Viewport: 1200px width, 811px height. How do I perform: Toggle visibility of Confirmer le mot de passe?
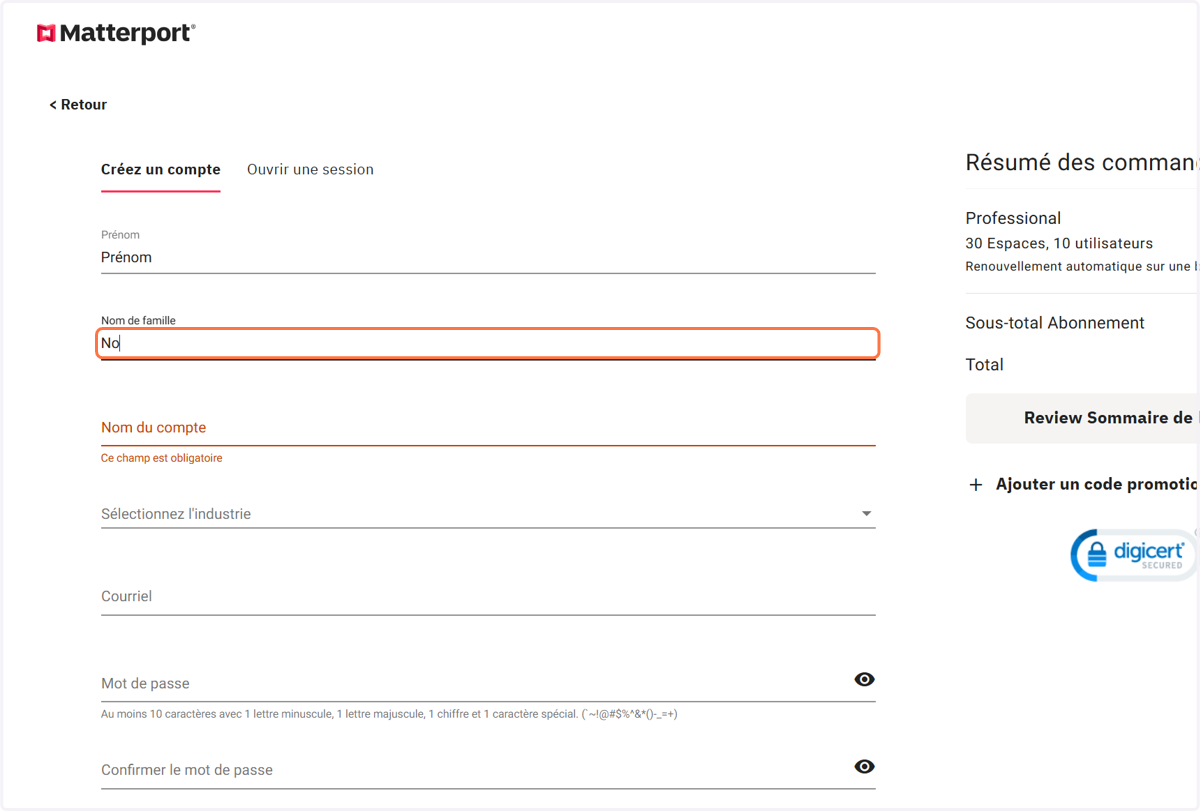(865, 766)
